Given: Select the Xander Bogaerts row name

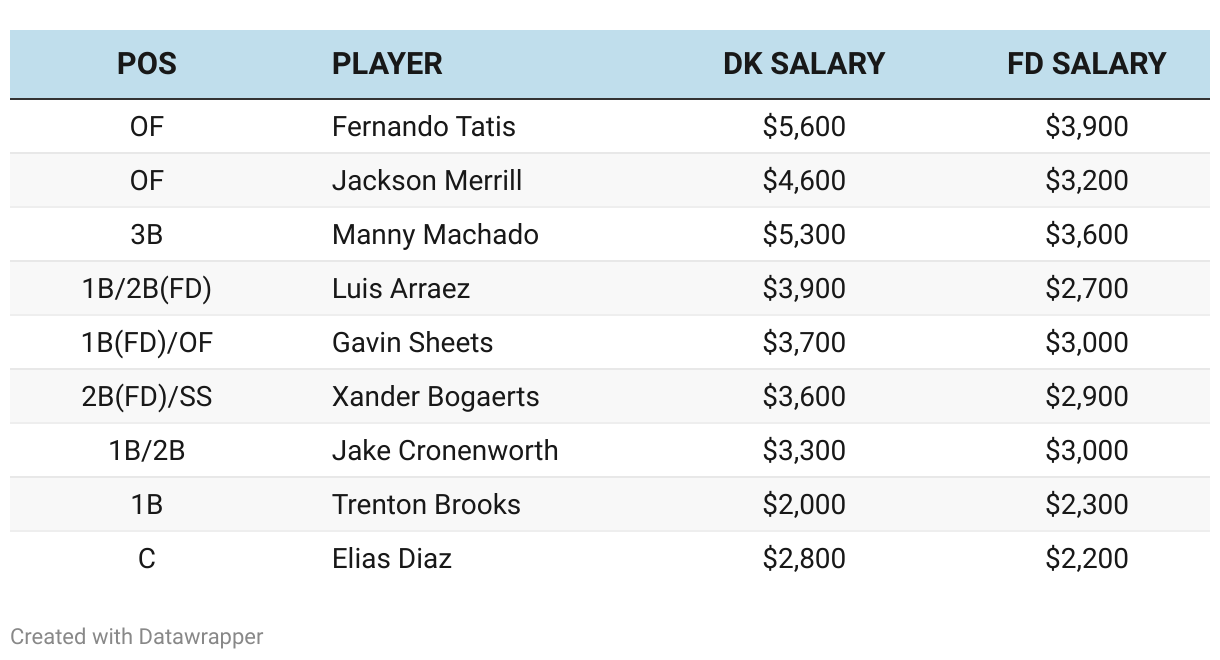Looking at the screenshot, I should coord(436,397).
